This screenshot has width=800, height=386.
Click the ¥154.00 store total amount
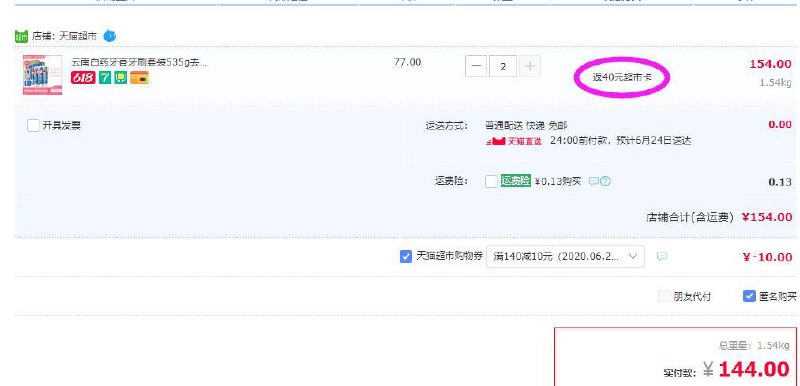tap(767, 217)
